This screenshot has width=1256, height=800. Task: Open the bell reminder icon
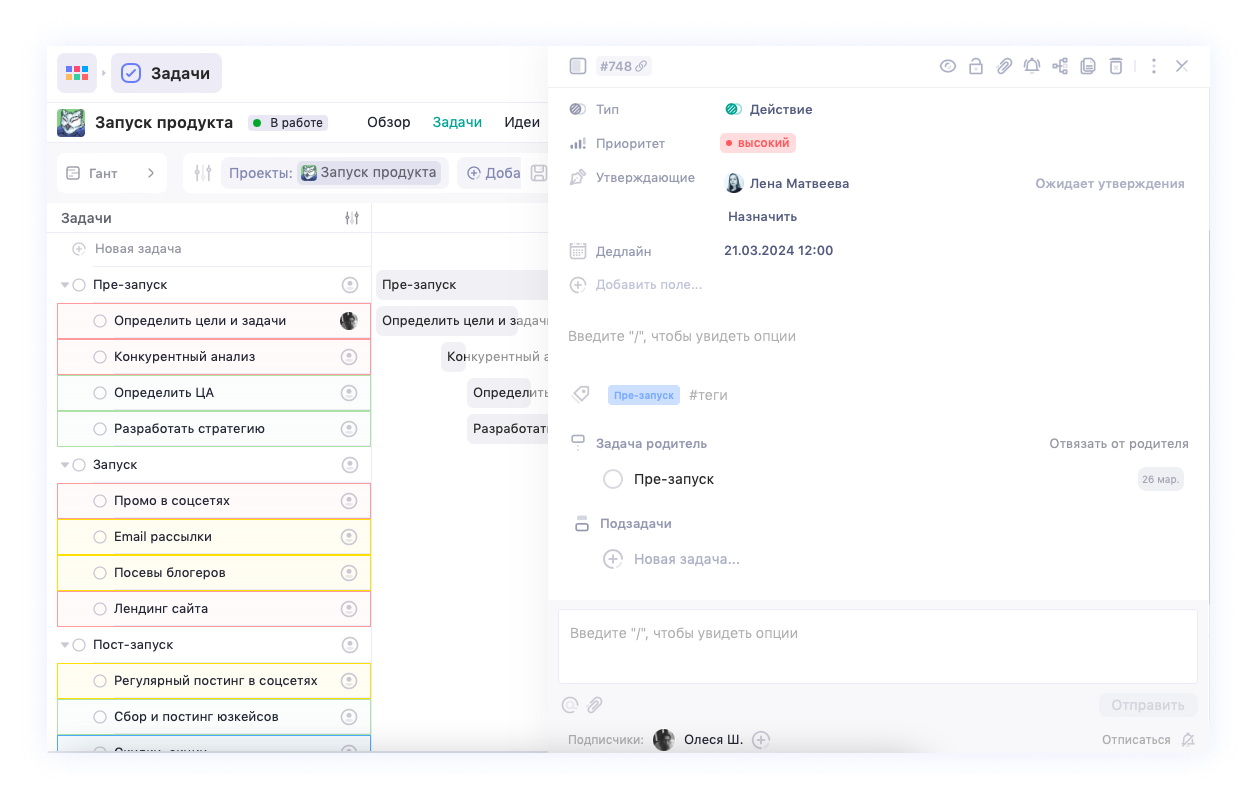click(x=1032, y=66)
